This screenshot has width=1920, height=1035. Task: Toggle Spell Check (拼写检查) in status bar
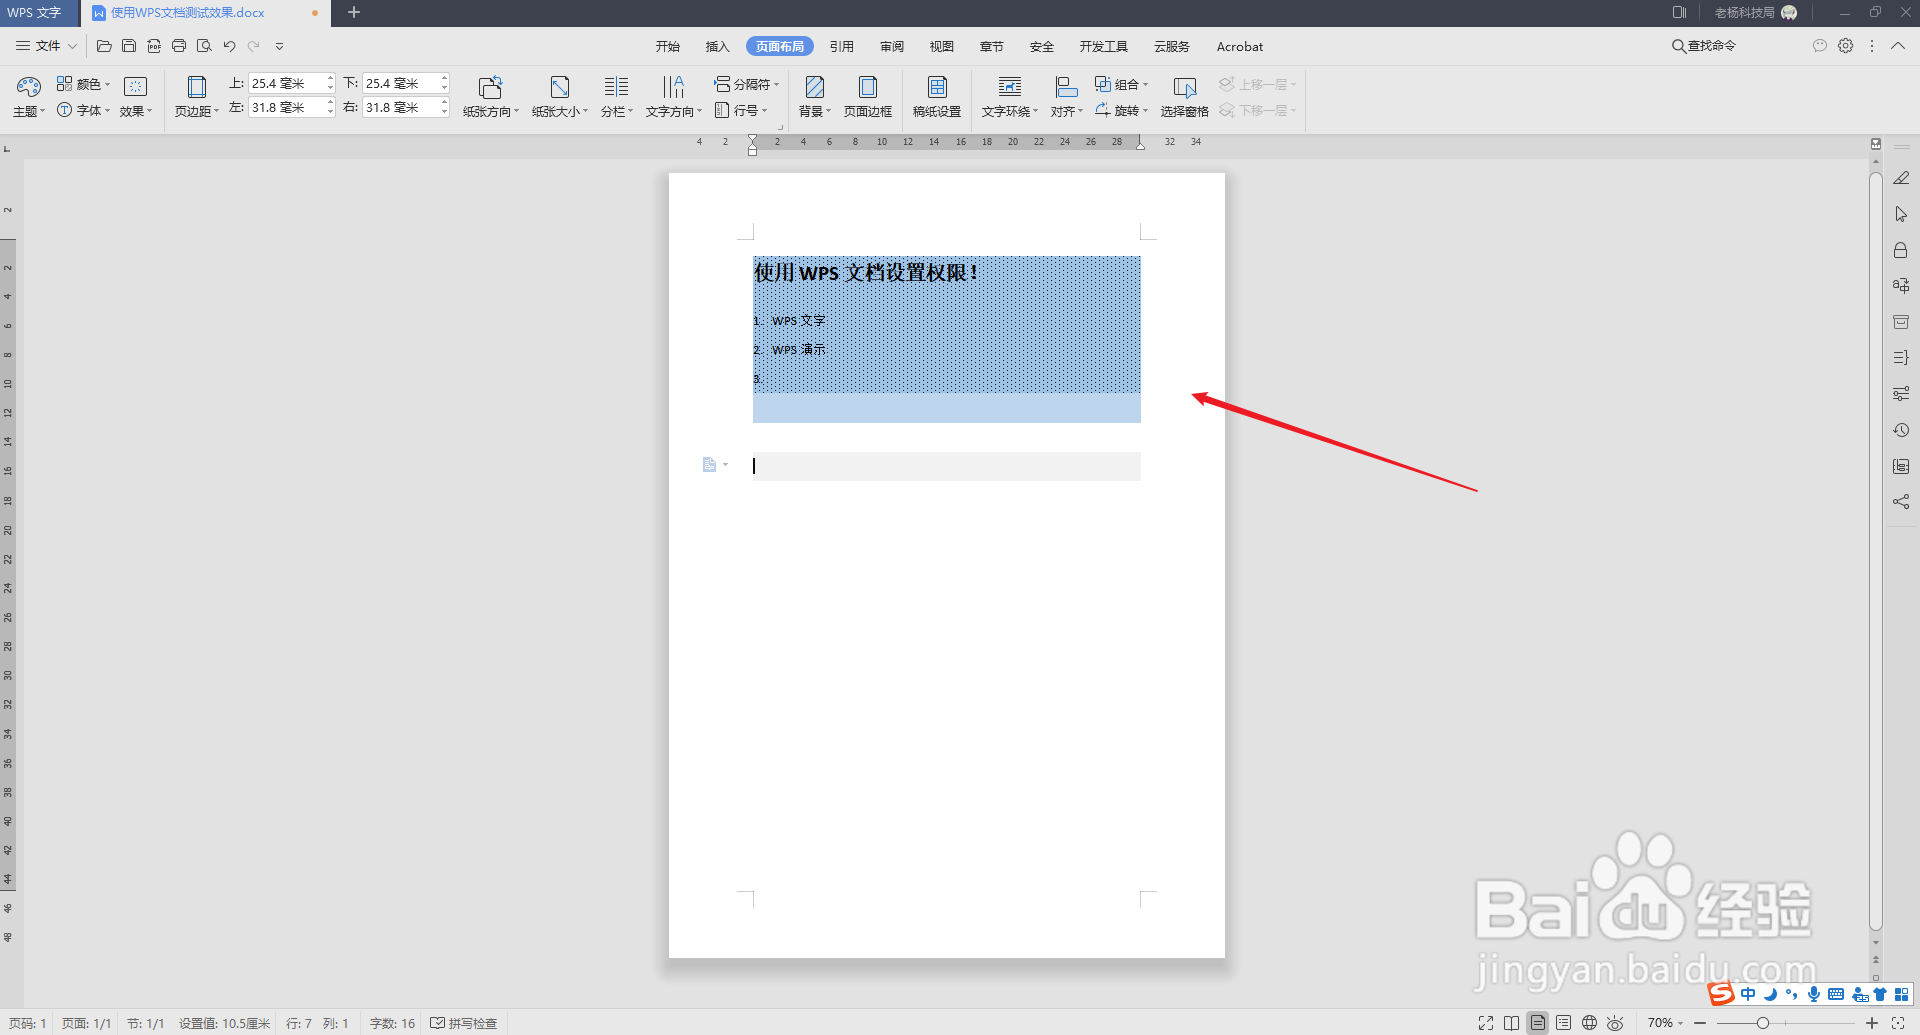464,1023
